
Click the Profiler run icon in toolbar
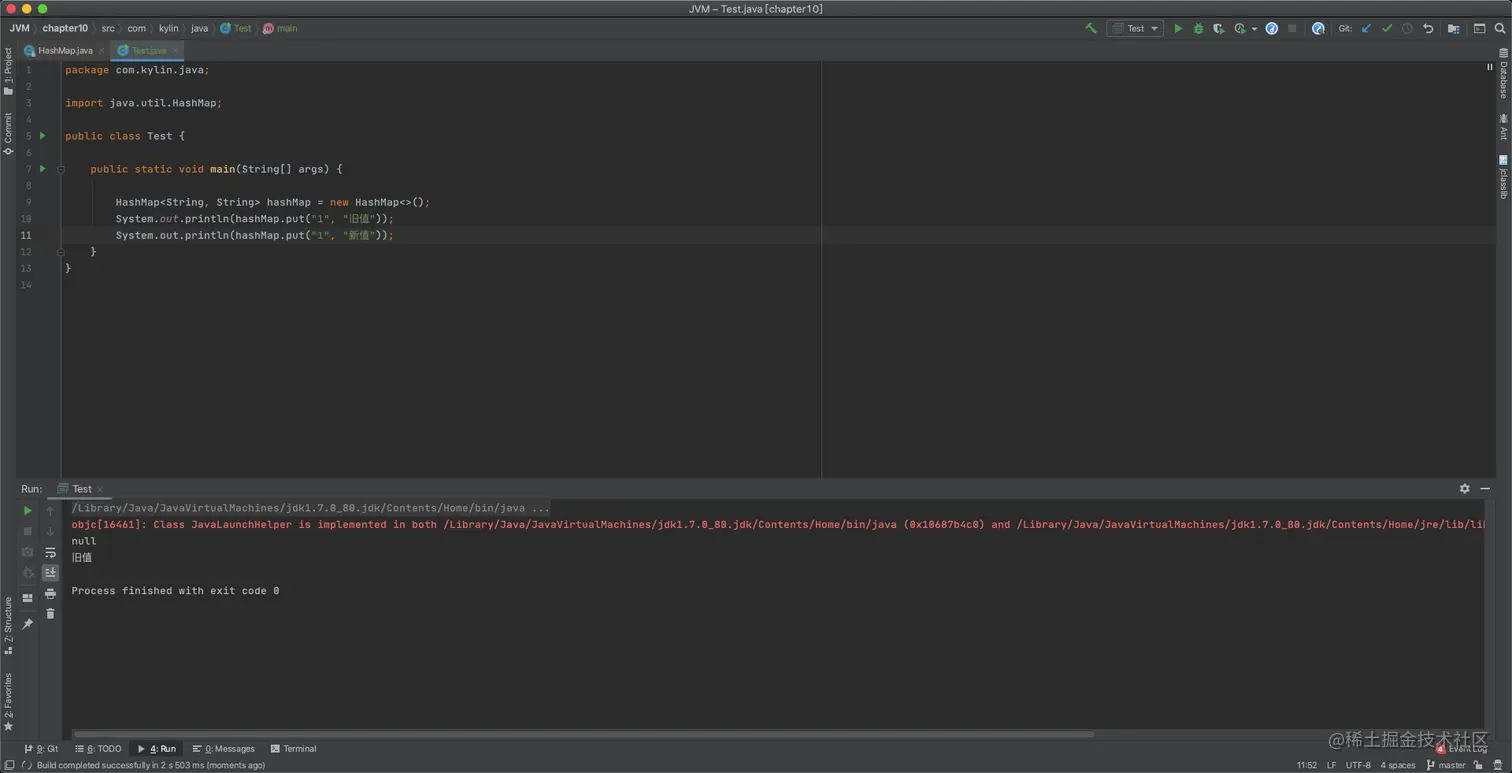[1240, 28]
